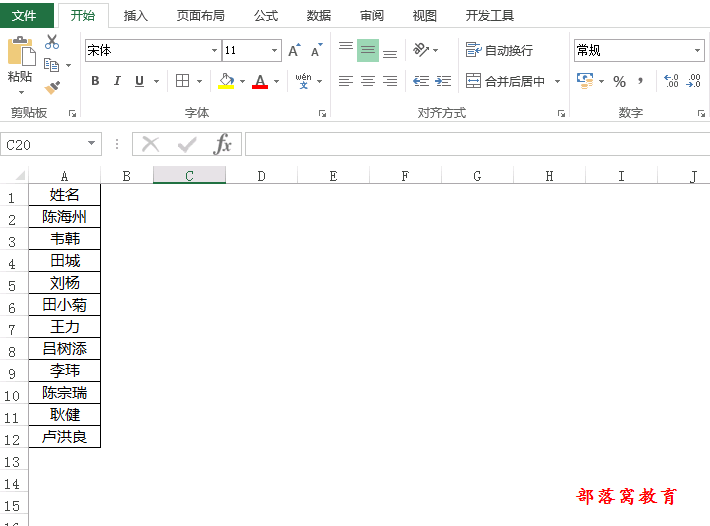The image size is (710, 526).
Task: Switch to the 插入 ribbon tab
Action: 135,15
